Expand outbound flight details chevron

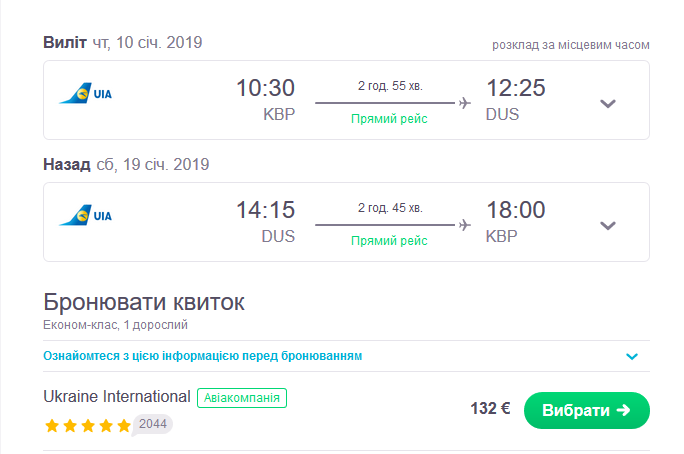(x=607, y=103)
